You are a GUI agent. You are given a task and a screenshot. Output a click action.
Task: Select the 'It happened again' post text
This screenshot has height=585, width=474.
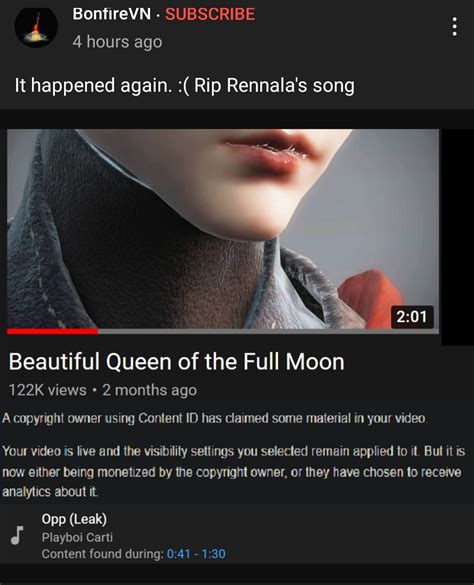[x=184, y=85]
